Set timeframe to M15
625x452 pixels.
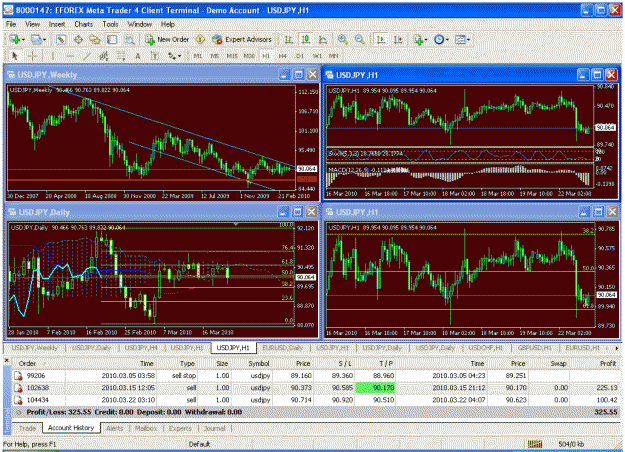pos(232,56)
